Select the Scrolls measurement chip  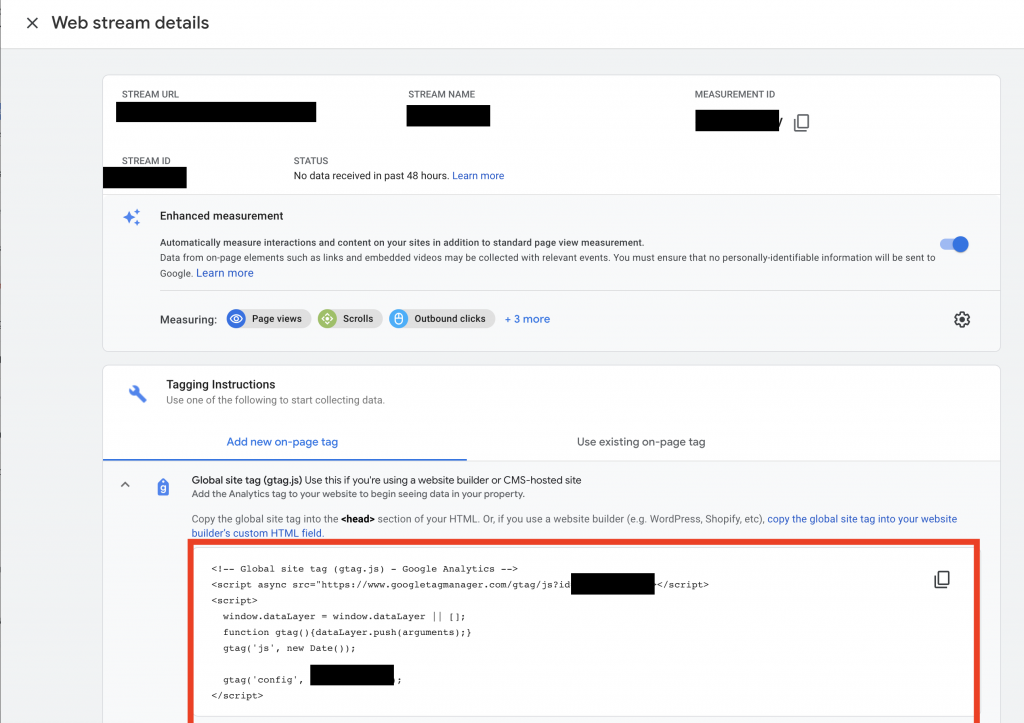[349, 318]
